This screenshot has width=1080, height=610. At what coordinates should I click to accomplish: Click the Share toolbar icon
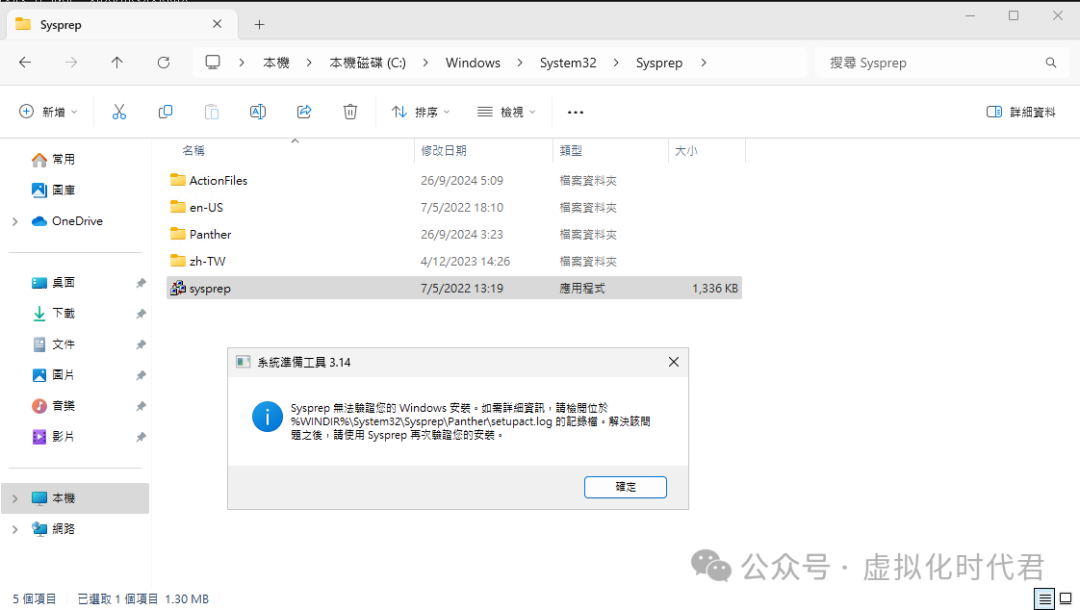pos(304,112)
